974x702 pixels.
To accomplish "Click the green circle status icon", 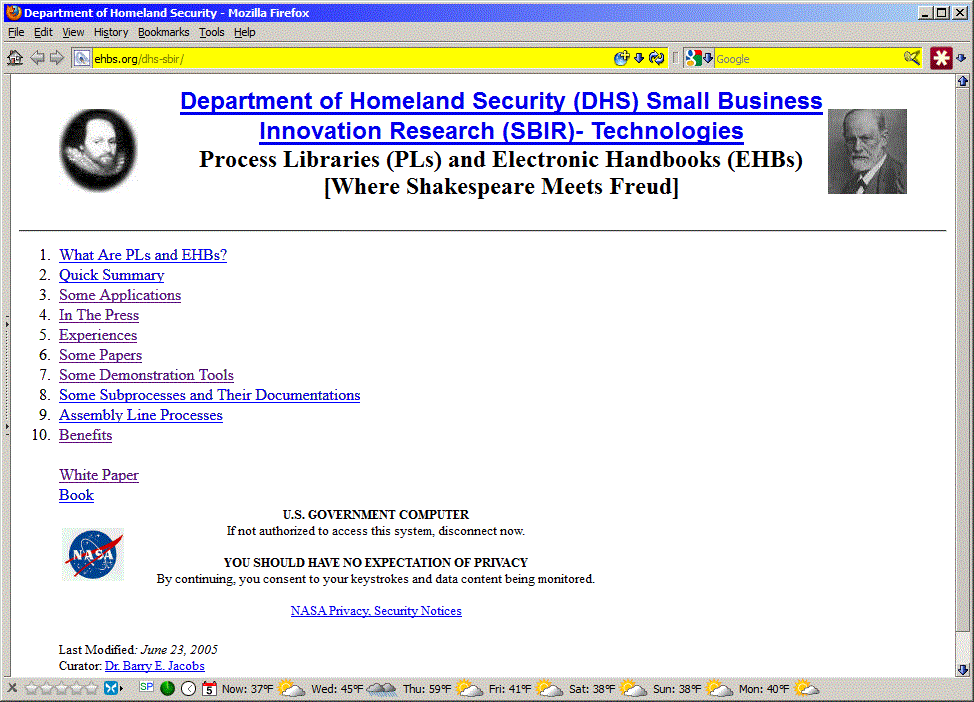I will [167, 688].
